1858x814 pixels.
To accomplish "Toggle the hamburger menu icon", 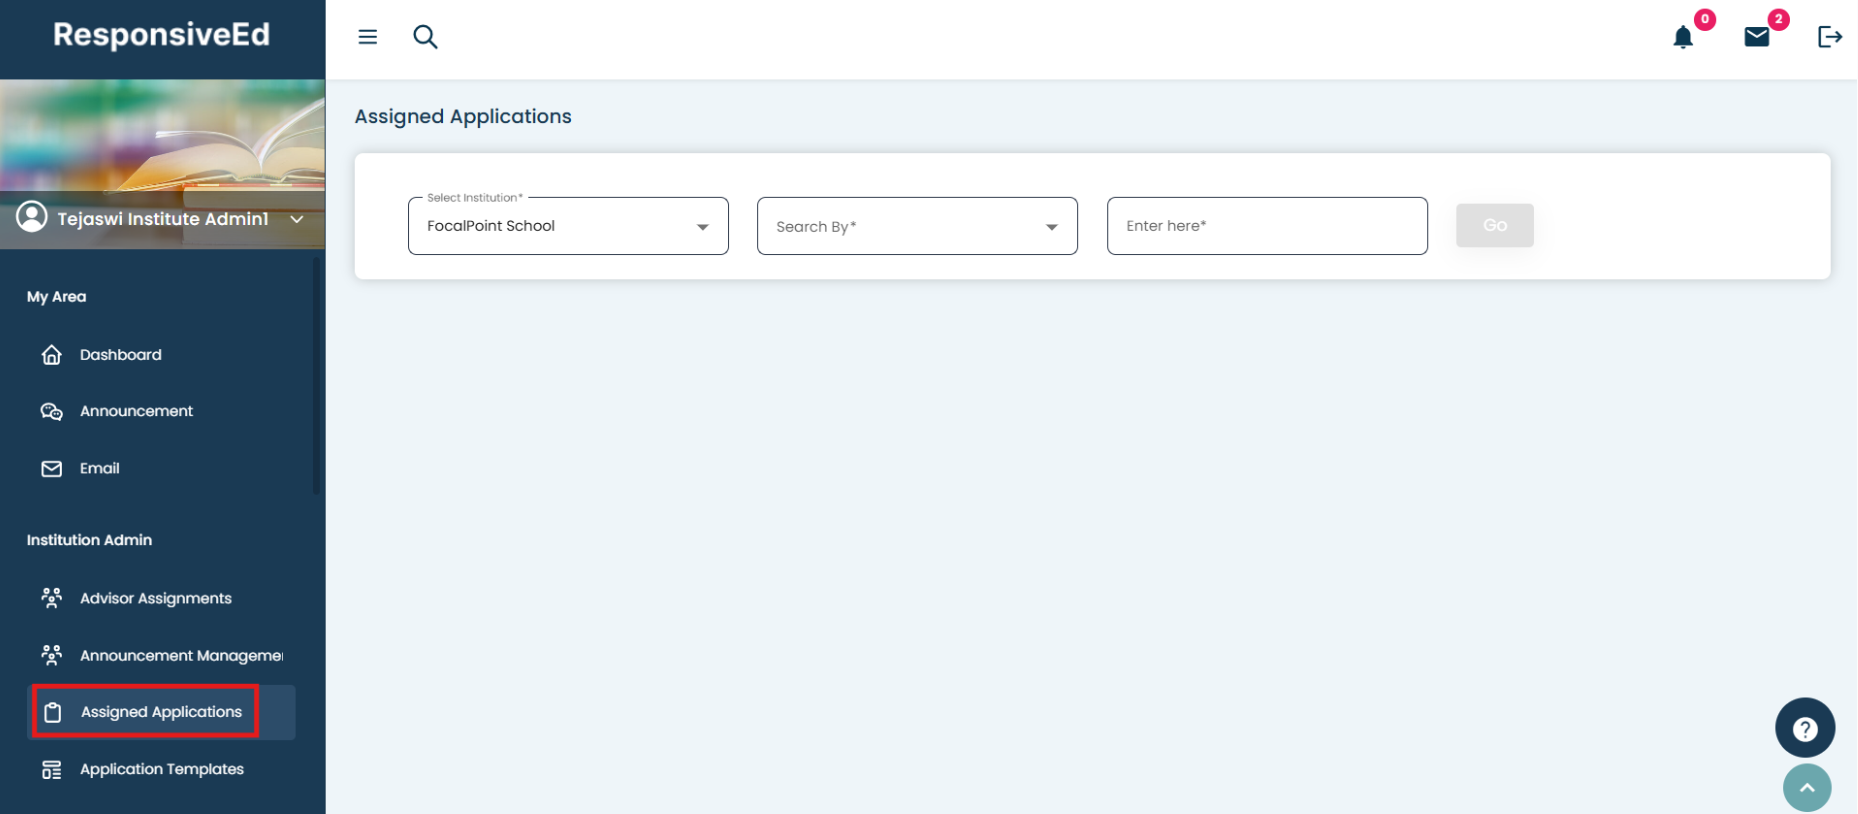I will 368,37.
